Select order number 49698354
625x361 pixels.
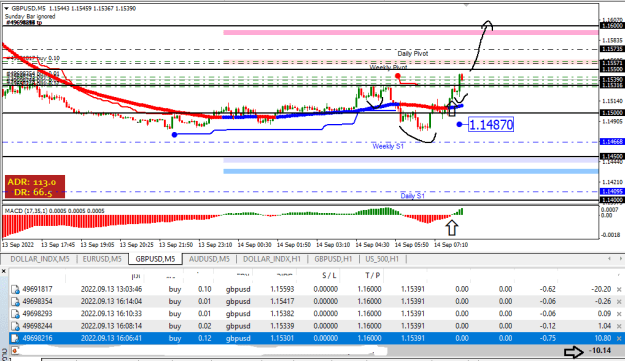[37, 302]
